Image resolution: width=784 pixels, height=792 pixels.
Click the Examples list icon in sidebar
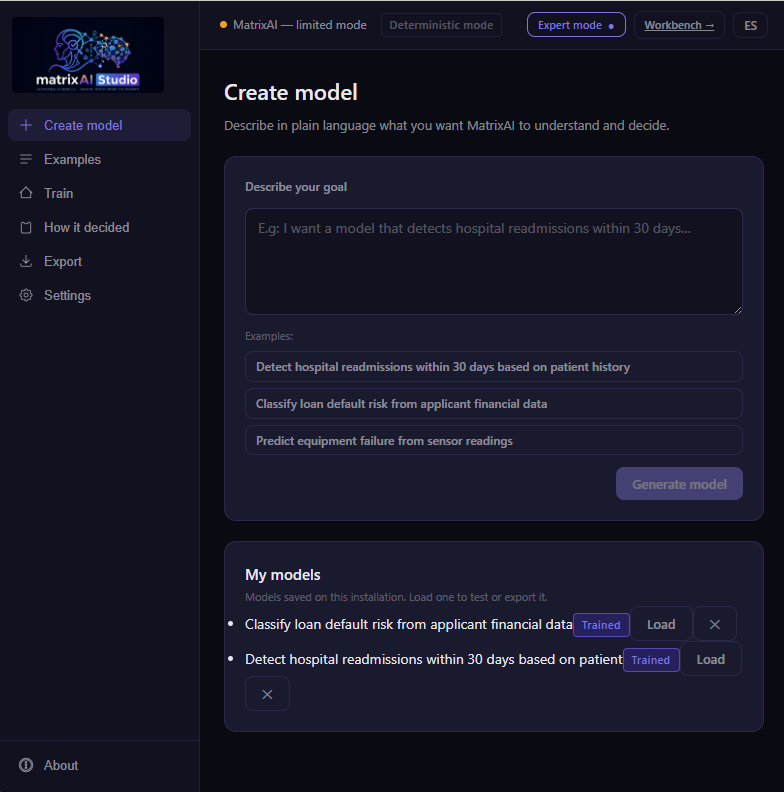[26, 159]
